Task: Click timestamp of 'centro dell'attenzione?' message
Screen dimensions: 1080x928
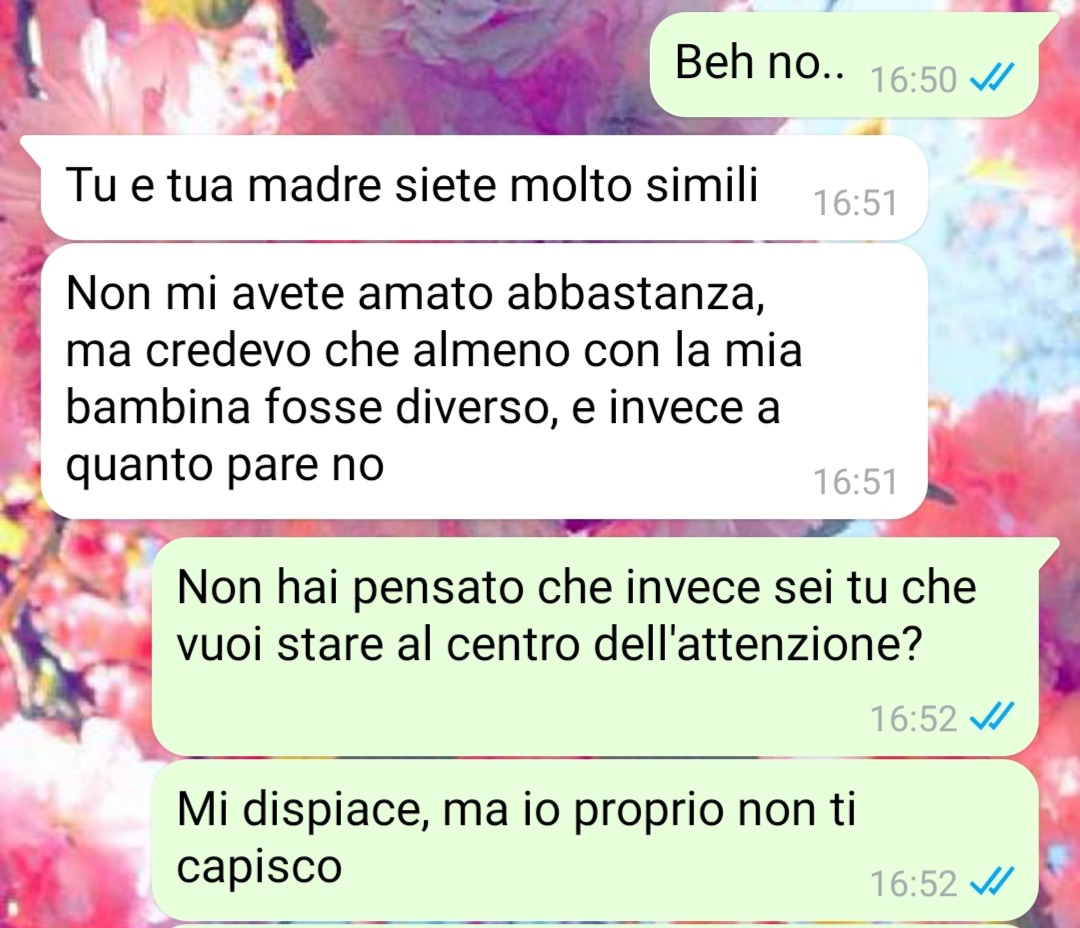Action: point(913,718)
